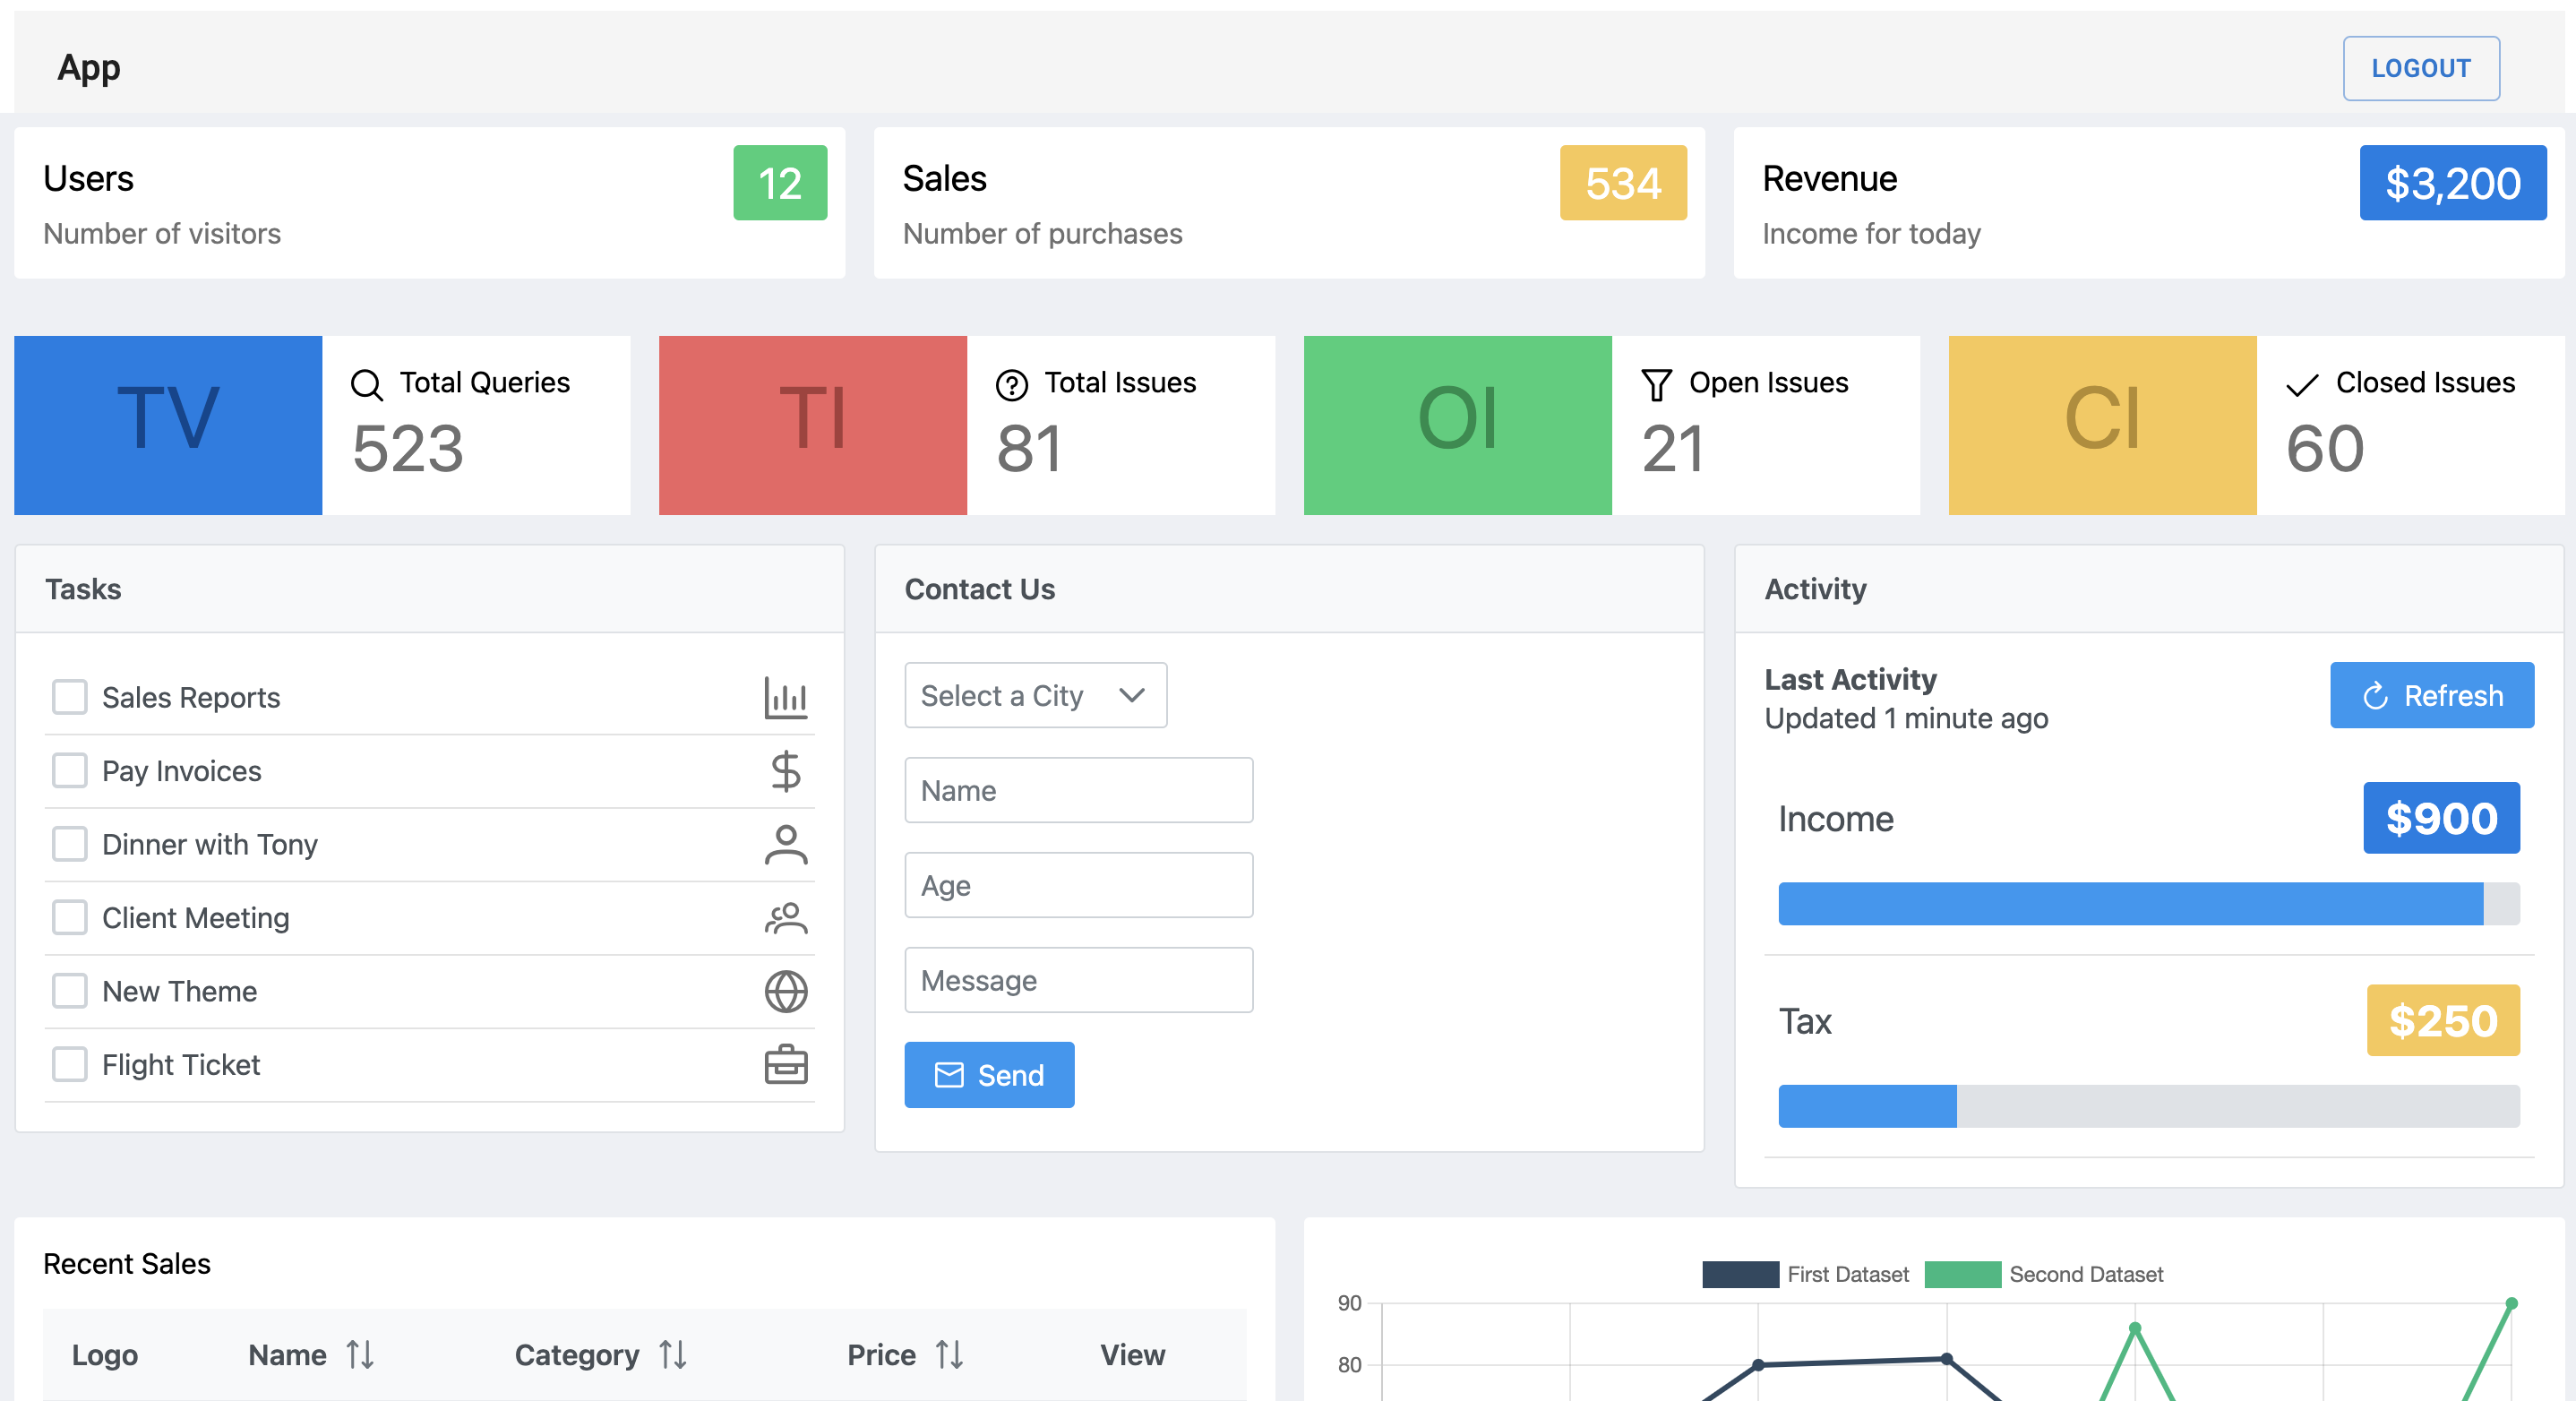Screen dimensions: 2576x1401
Task: Tick the Client Meeting checkbox
Action: tap(69, 918)
